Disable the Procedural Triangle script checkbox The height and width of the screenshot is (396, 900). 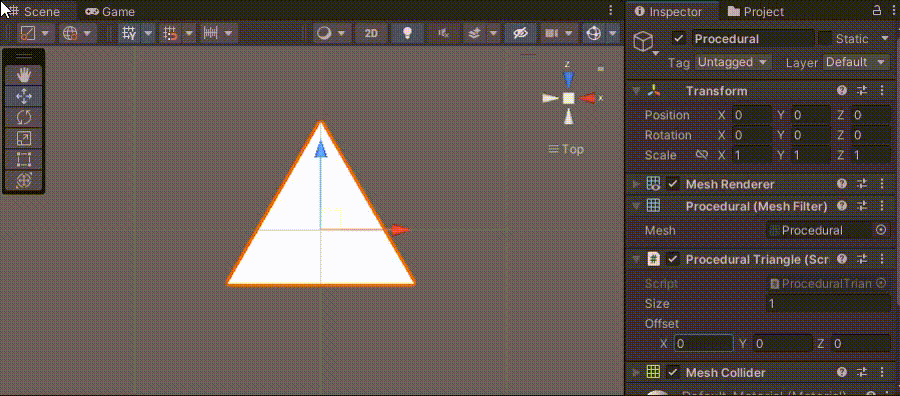673,259
